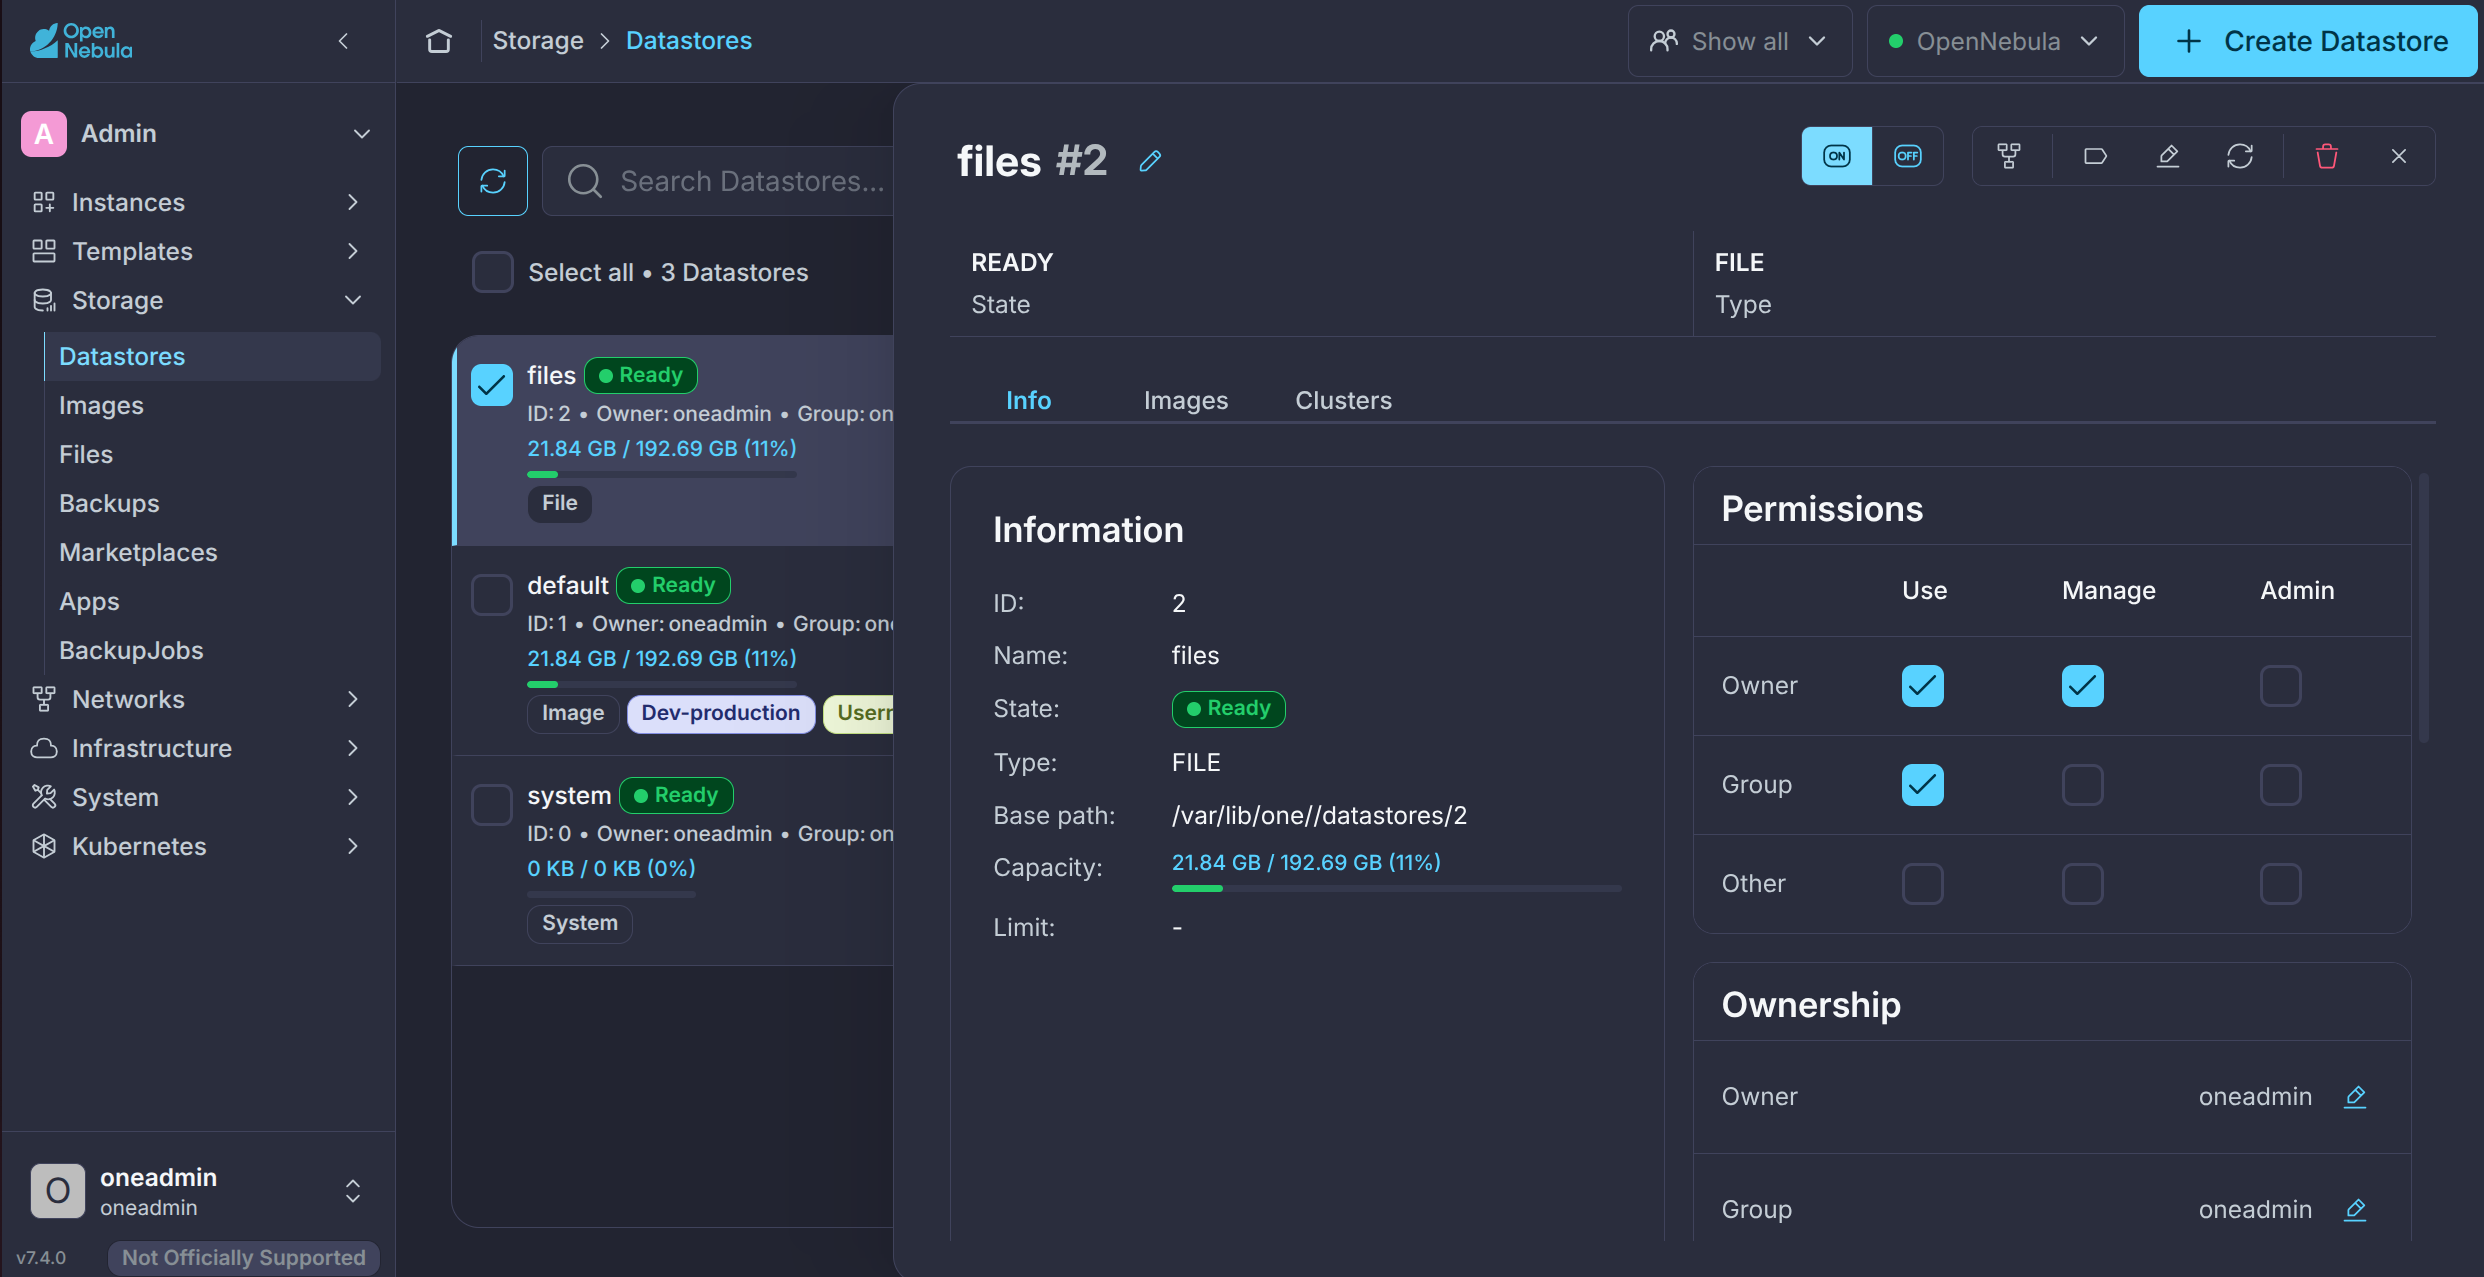
Task: Go to home via house icon
Action: [438, 41]
